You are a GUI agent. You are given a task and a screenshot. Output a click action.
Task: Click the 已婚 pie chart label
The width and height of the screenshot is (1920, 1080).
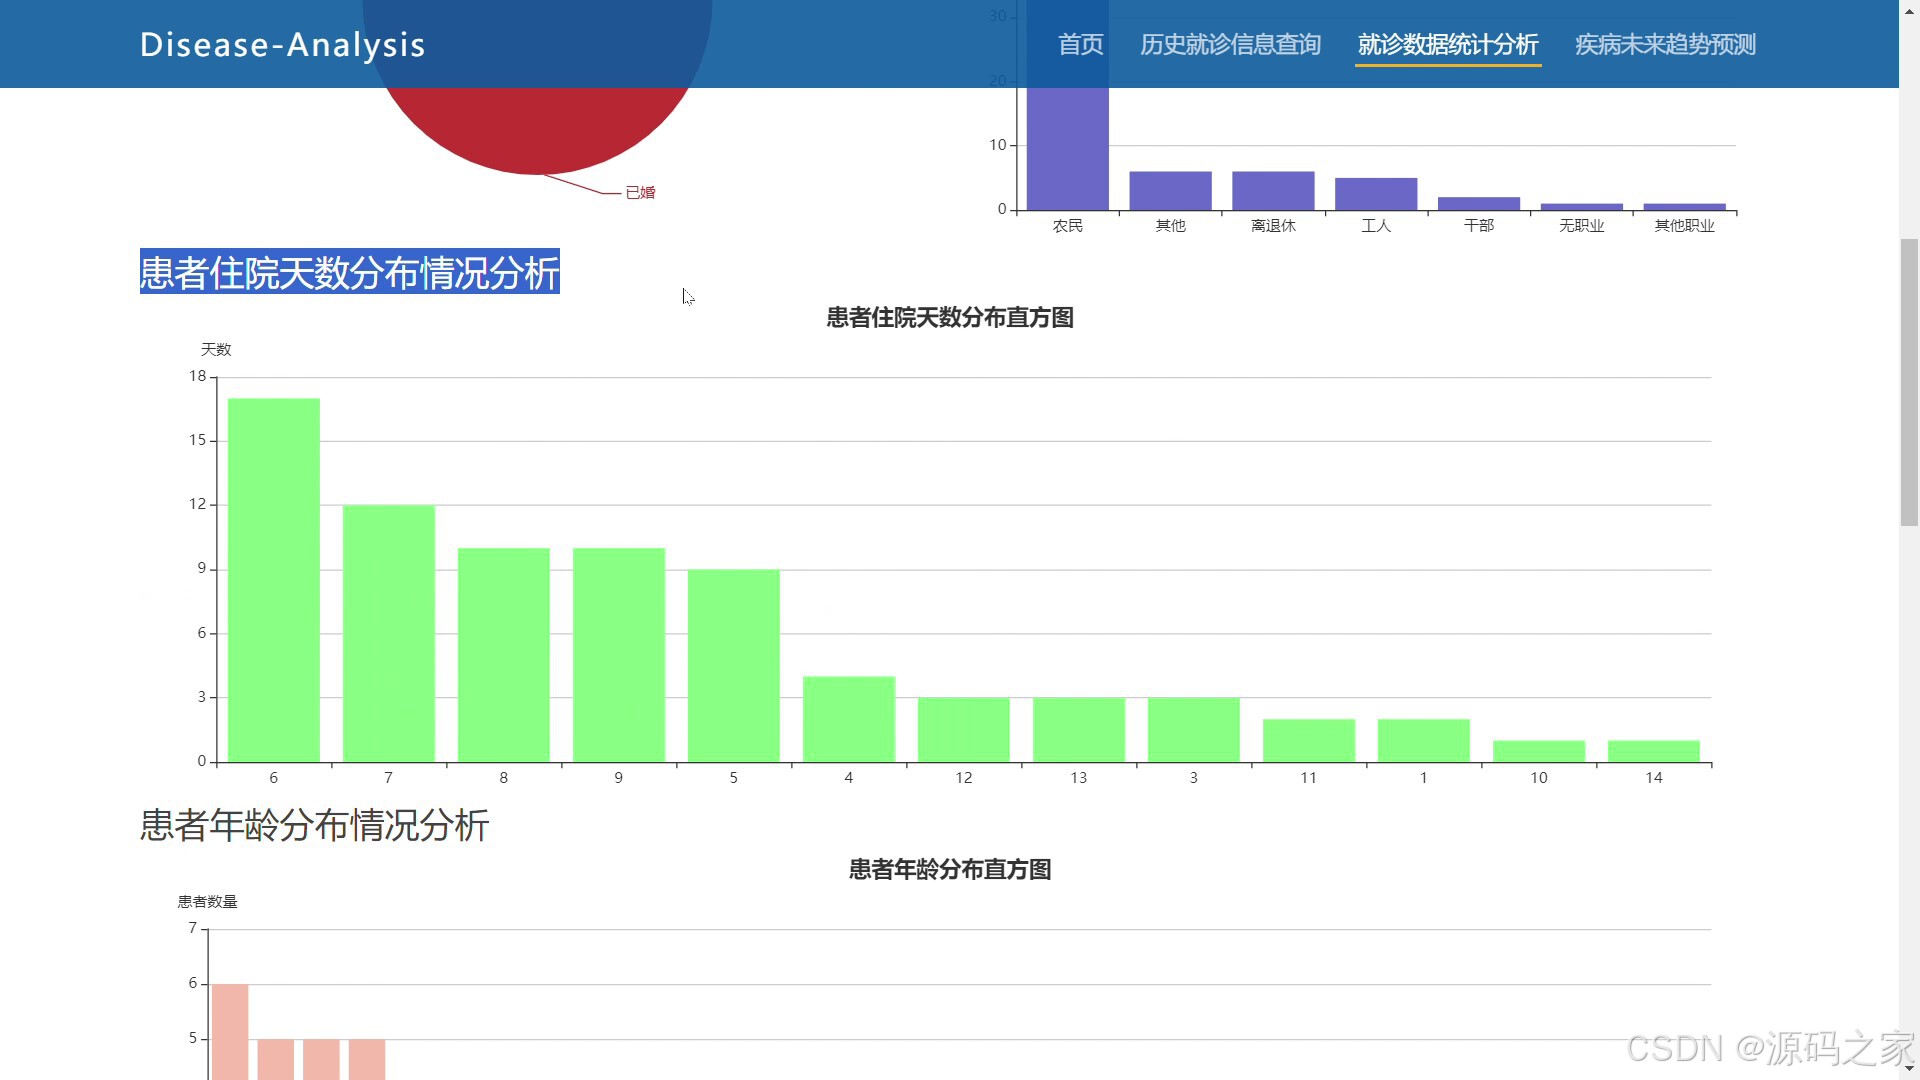pyautogui.click(x=640, y=192)
